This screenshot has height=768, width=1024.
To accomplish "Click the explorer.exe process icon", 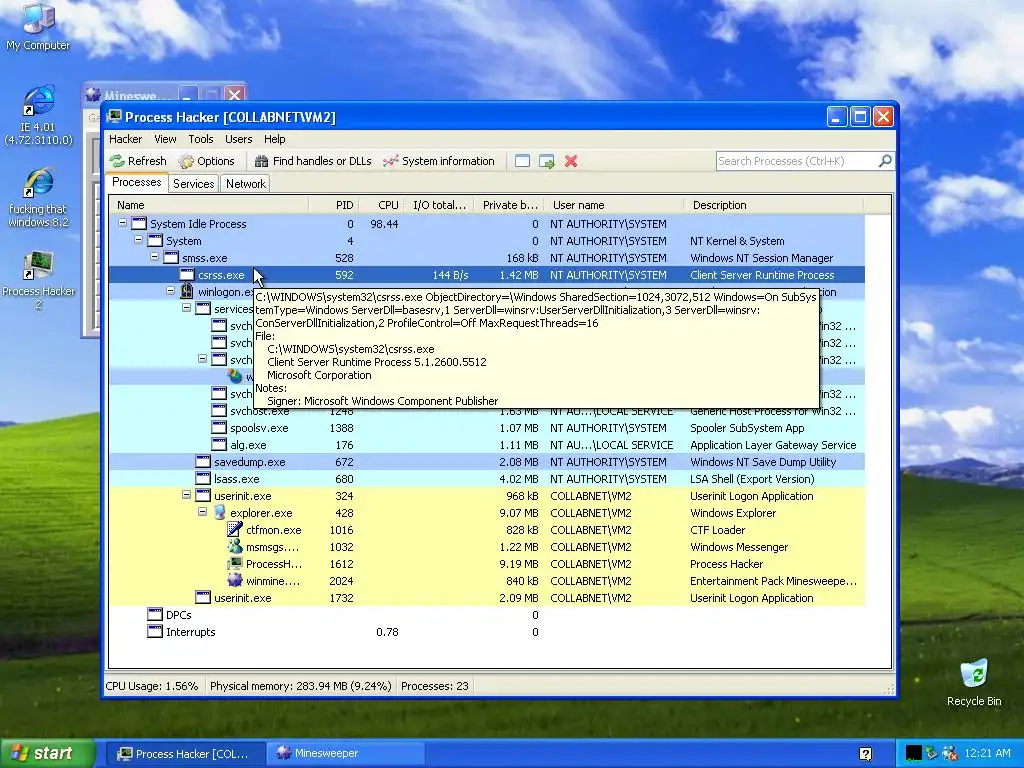I will [219, 513].
